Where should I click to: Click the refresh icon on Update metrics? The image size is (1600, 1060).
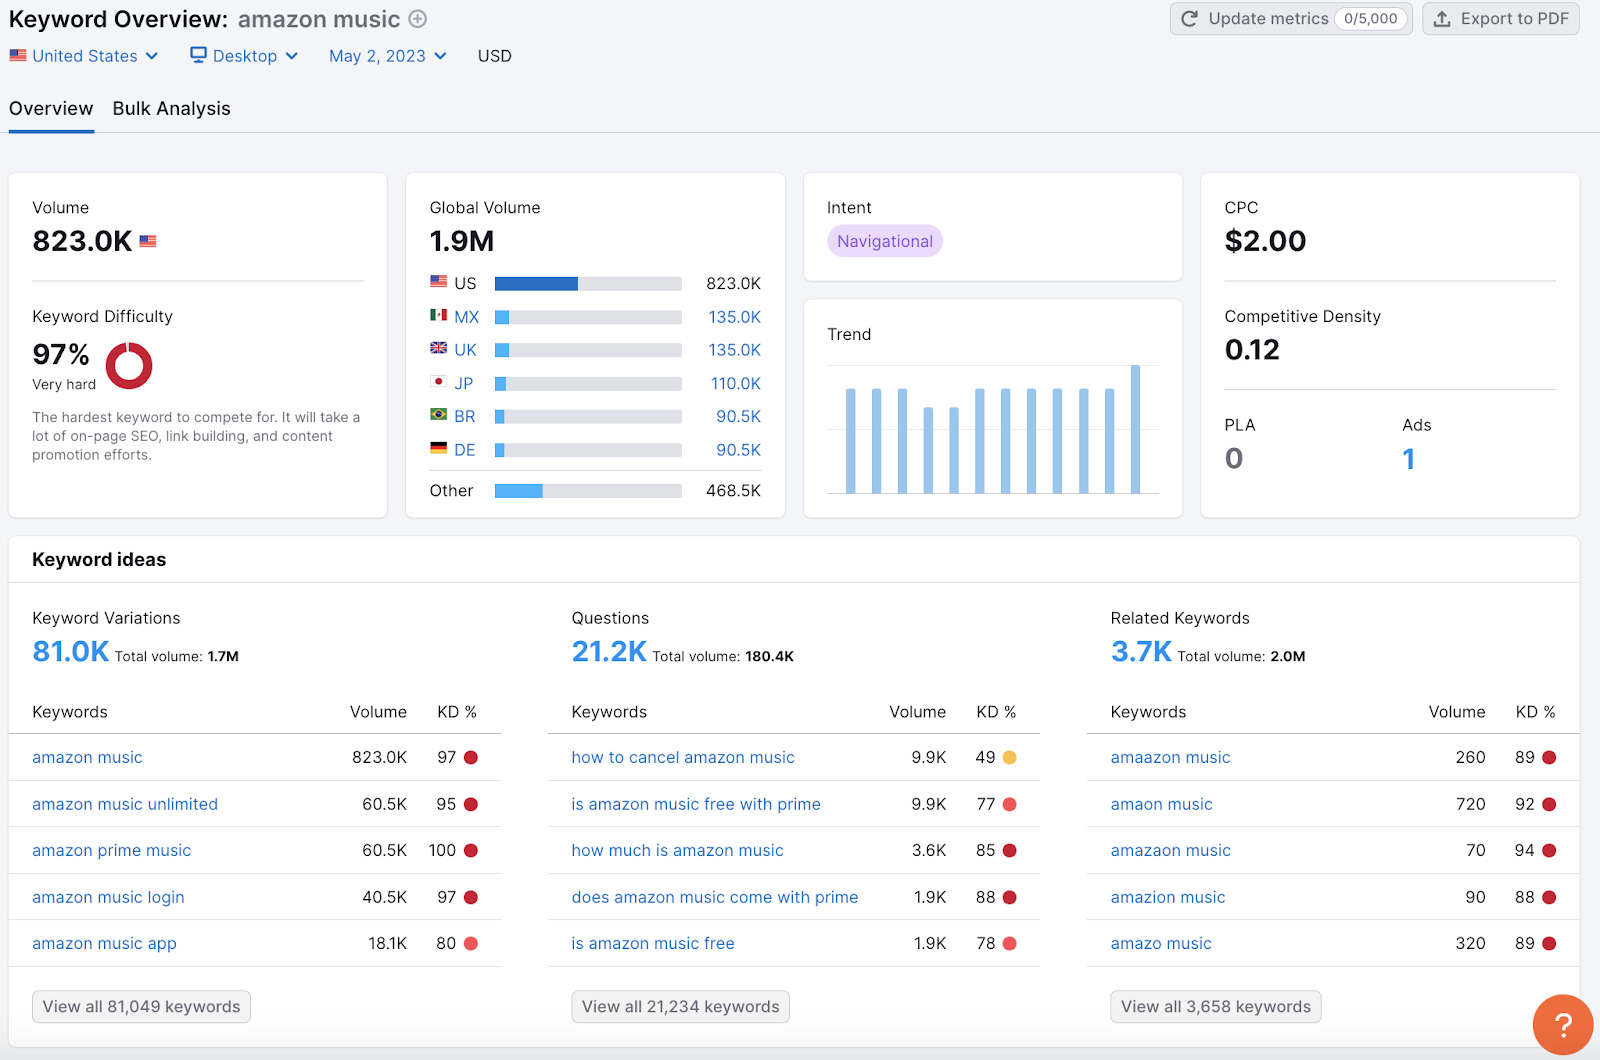tap(1189, 18)
